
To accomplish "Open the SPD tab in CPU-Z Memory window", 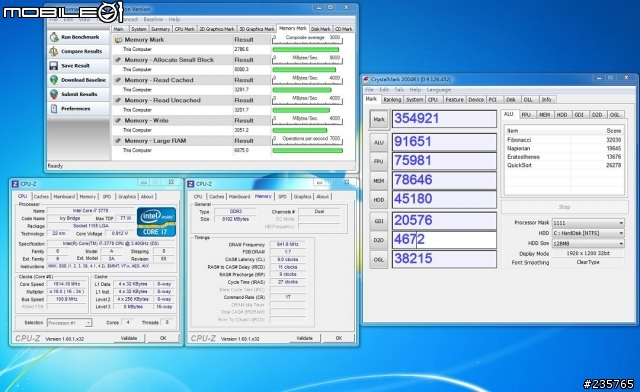I will click(282, 196).
